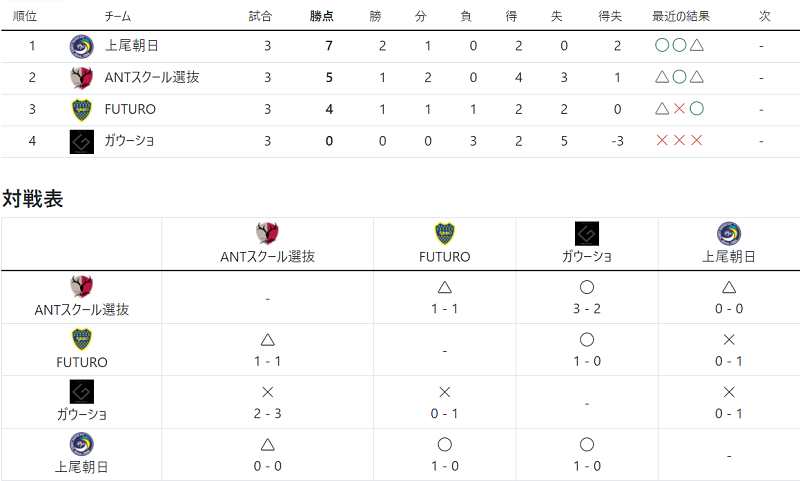The image size is (800, 481).
Task: Select the 勝点 column header
Action: click(x=321, y=16)
